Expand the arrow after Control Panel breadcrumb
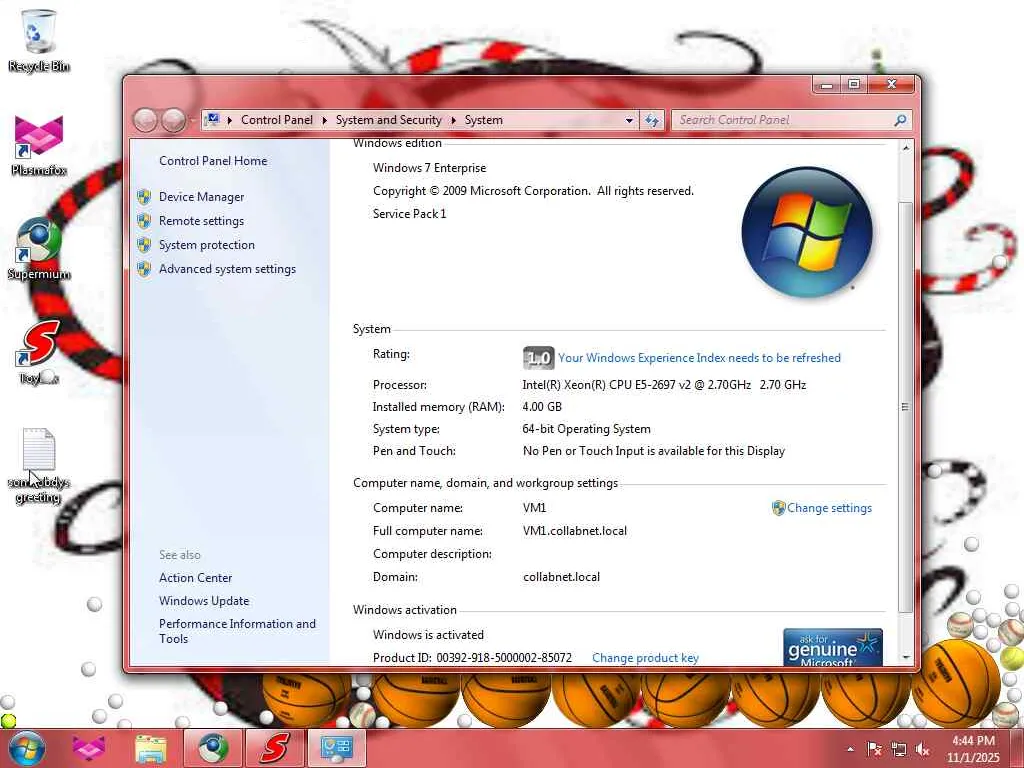The height and width of the screenshot is (768, 1024). tap(325, 120)
